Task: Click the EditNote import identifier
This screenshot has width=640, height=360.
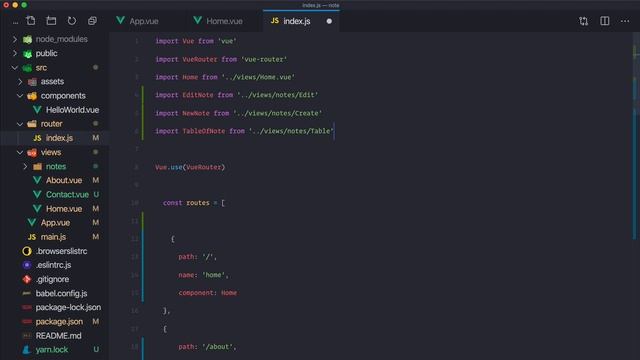Action: [x=198, y=95]
